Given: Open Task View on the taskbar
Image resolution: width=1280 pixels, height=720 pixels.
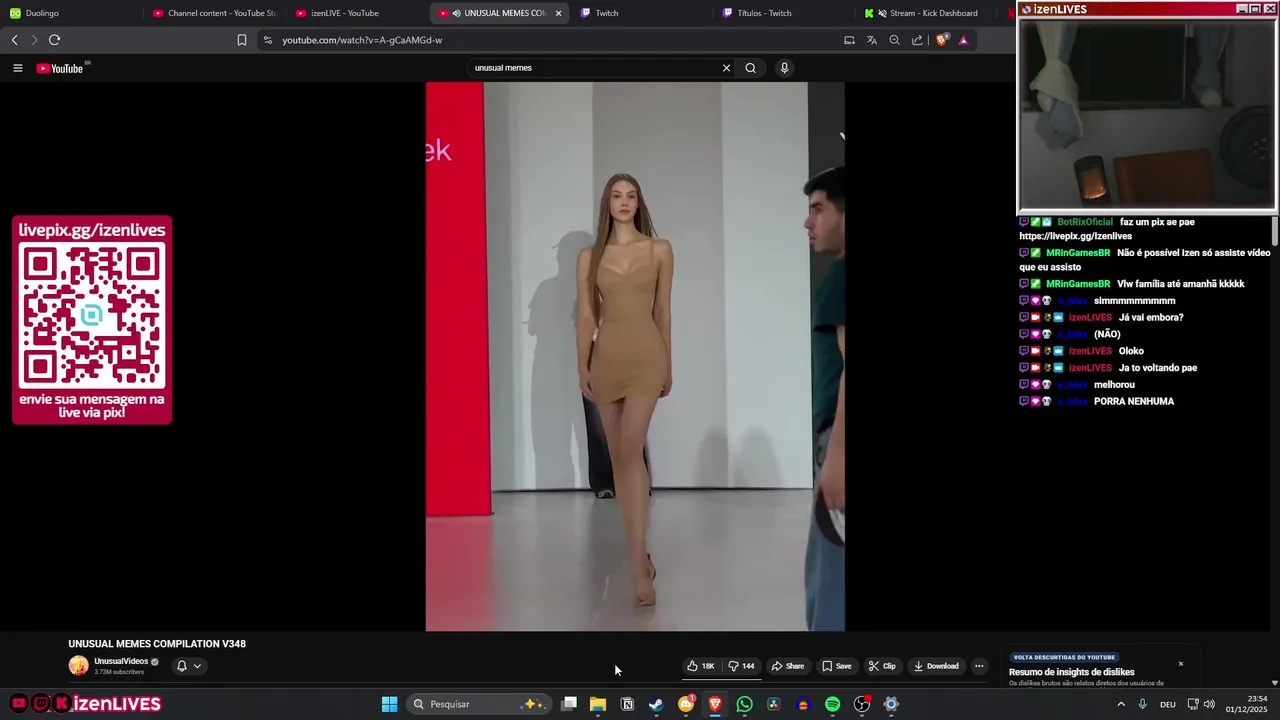Looking at the screenshot, I should [569, 704].
